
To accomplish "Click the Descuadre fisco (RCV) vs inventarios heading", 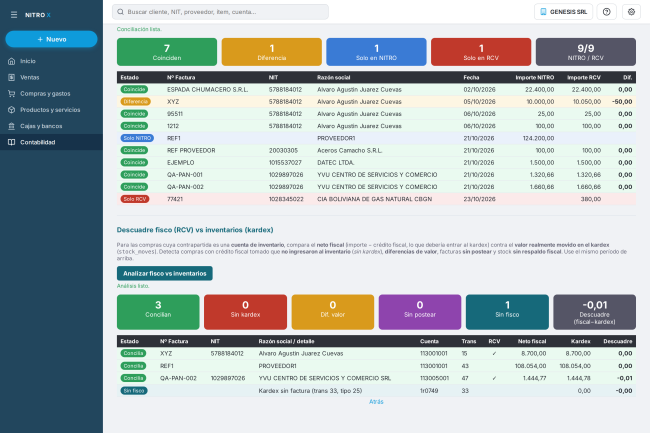I will tap(195, 230).
